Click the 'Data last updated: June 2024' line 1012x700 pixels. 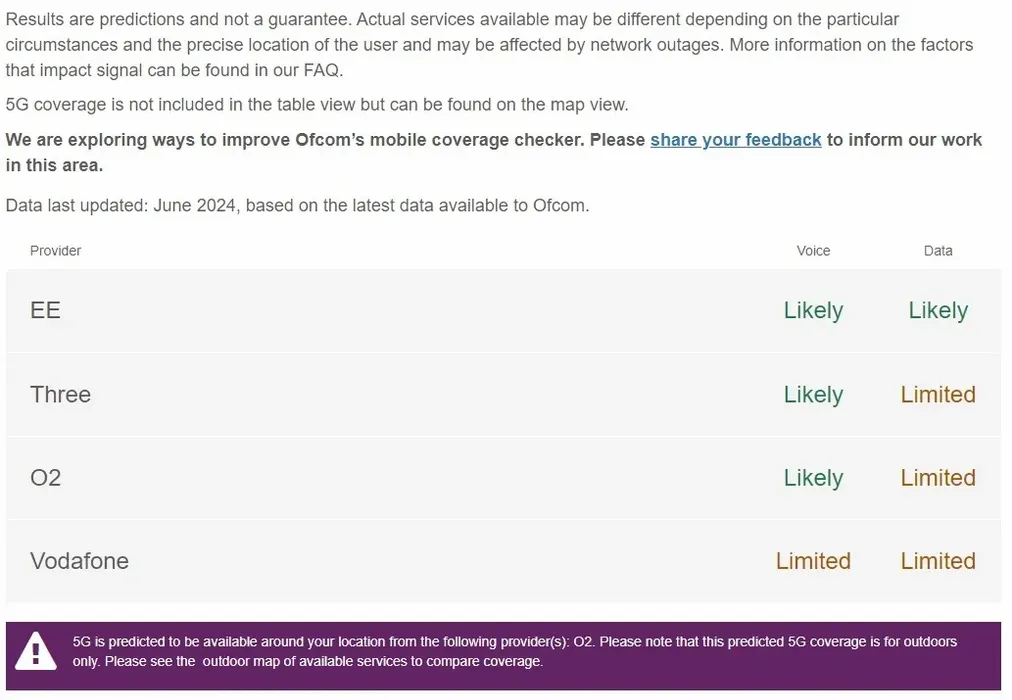[x=297, y=206]
